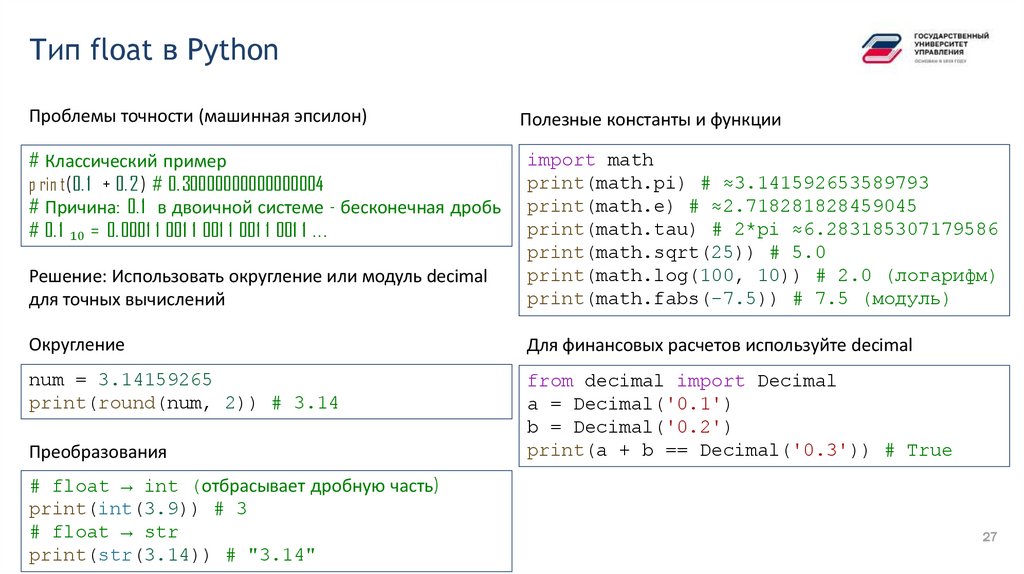The image size is (1024, 574).
Task: Click the heading 'Преобразования'
Action: pyautogui.click(x=97, y=452)
